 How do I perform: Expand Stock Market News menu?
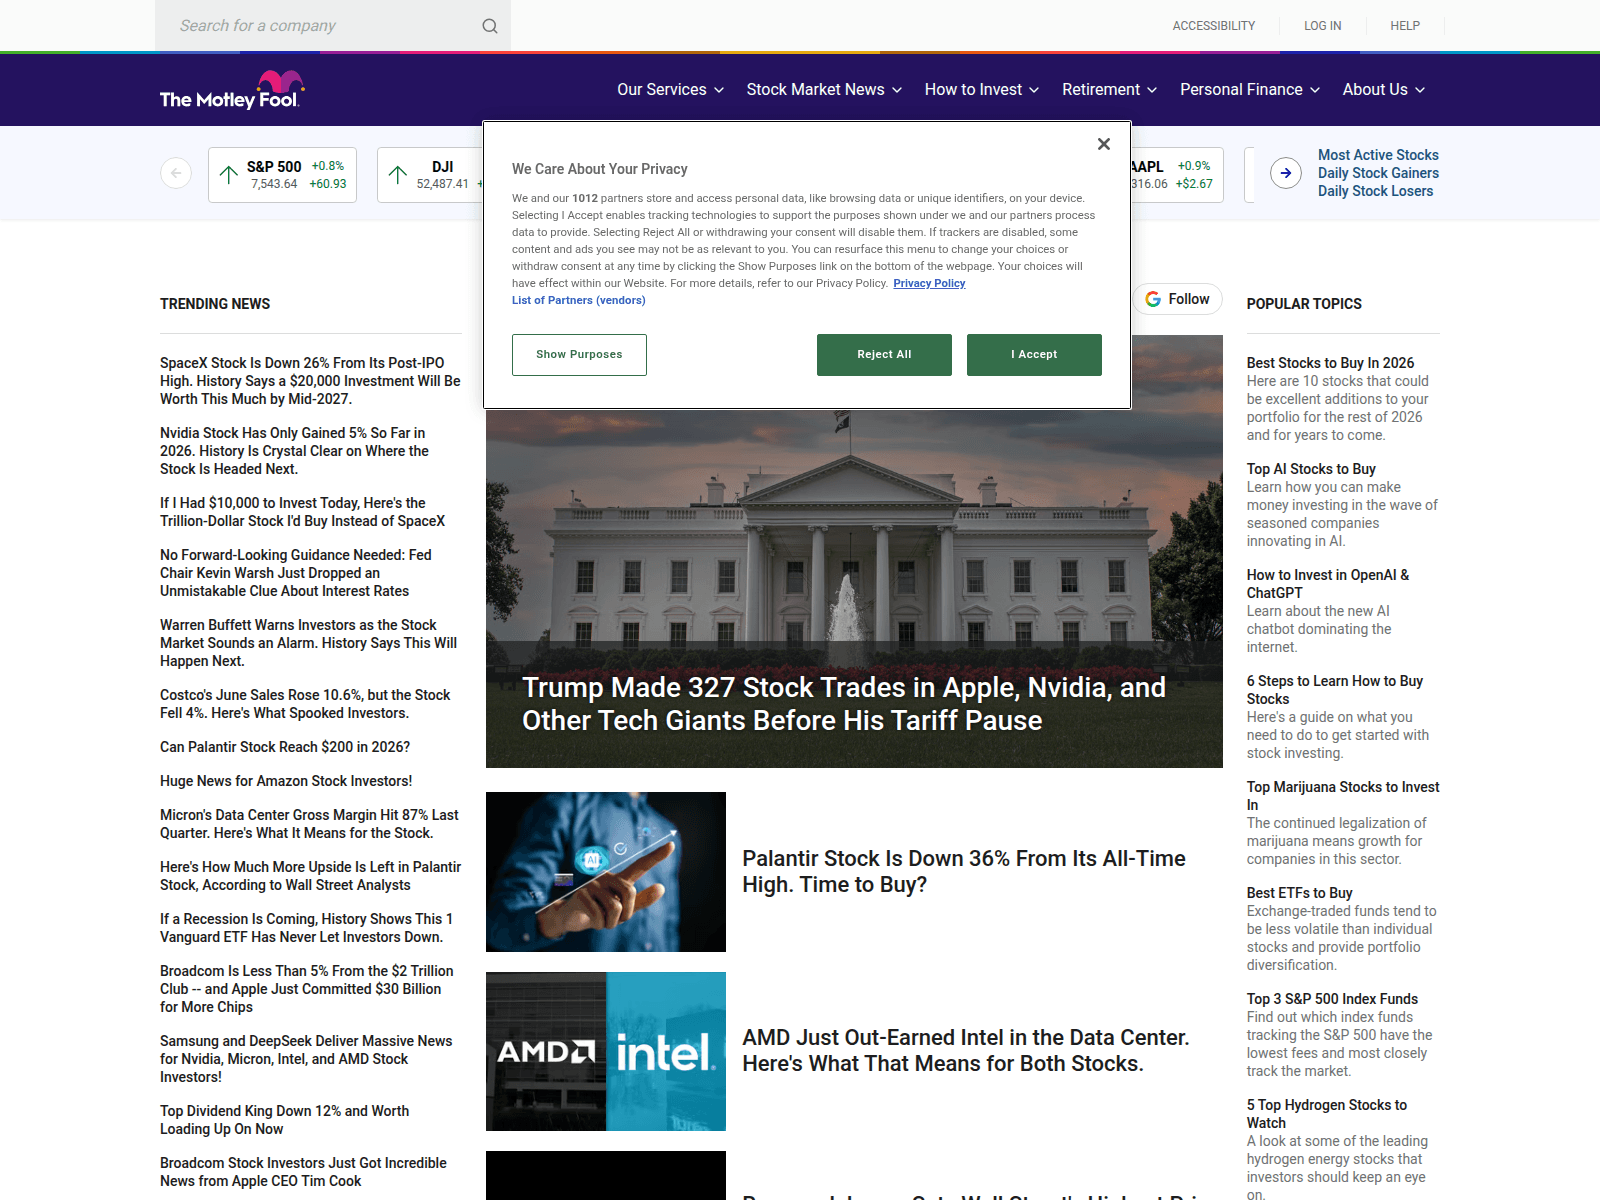824,90
